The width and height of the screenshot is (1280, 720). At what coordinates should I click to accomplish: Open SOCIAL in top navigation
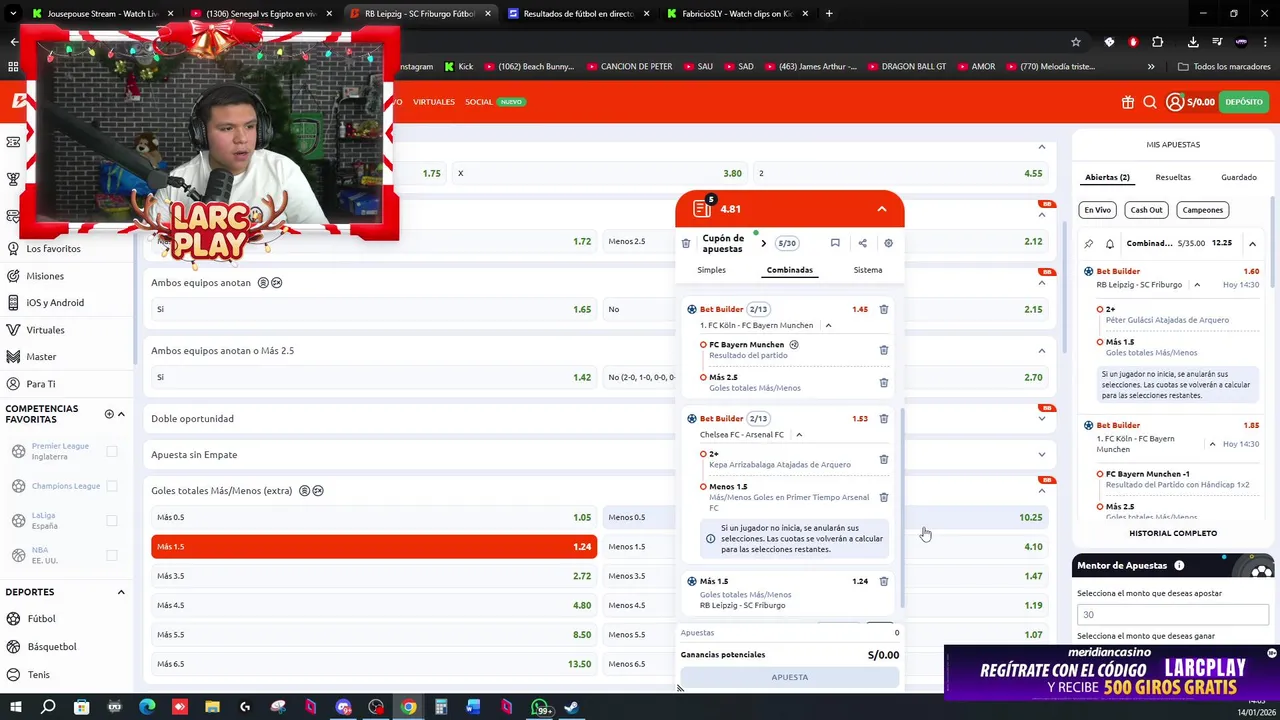tap(479, 102)
